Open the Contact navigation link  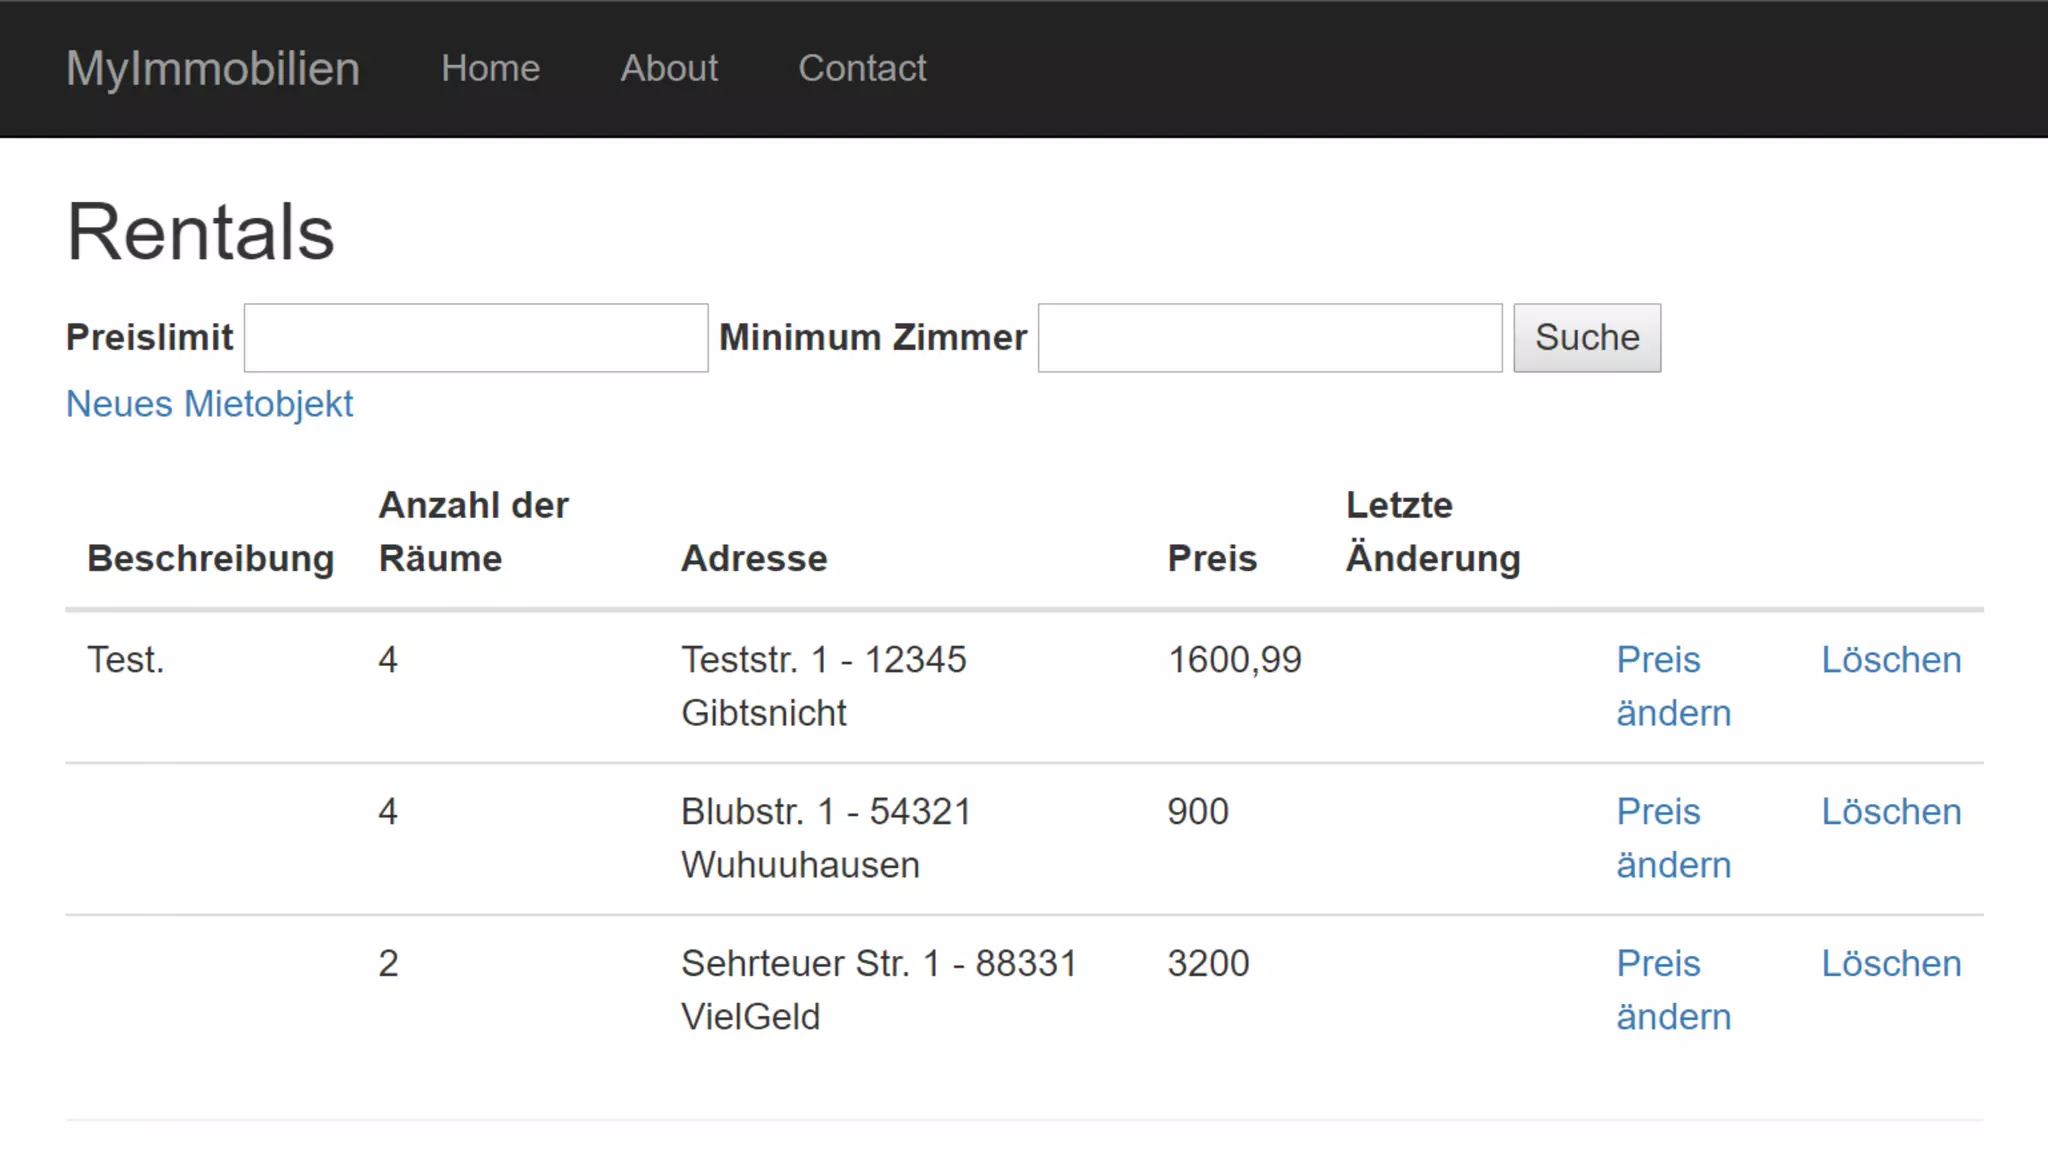862,69
